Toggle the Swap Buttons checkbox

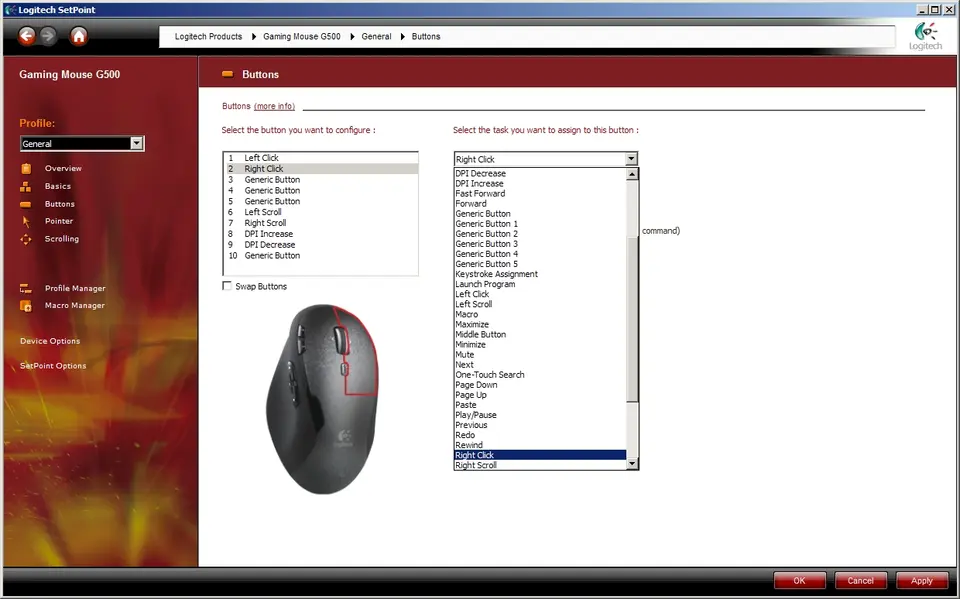point(228,287)
